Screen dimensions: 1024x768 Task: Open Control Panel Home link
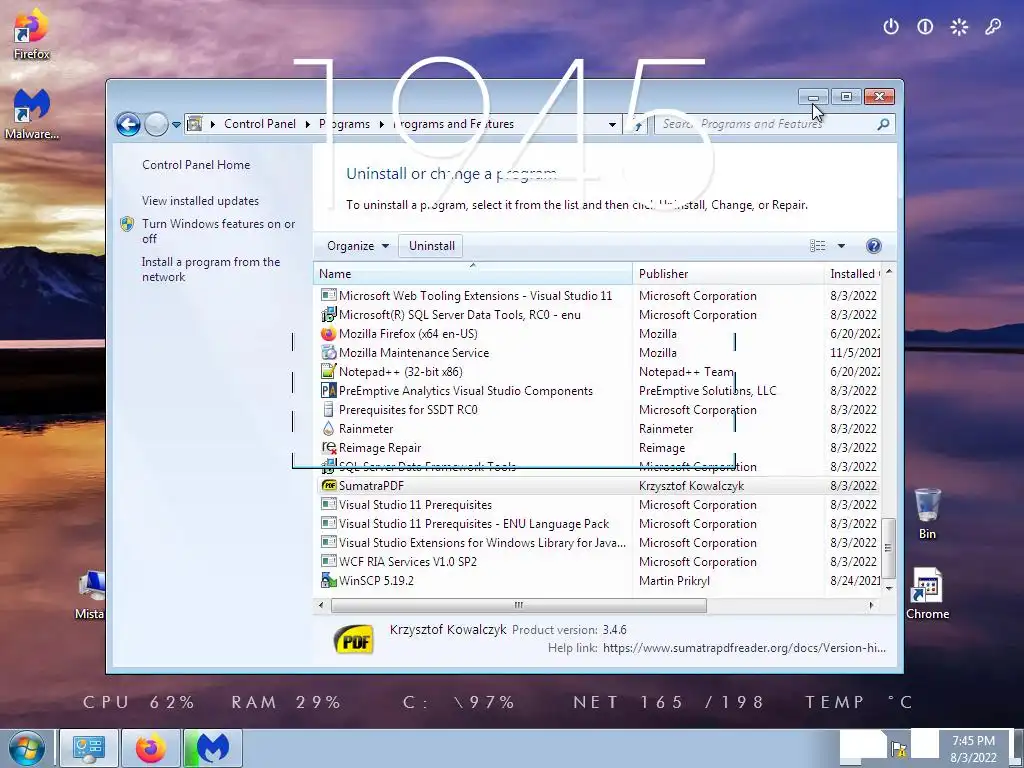click(196, 165)
